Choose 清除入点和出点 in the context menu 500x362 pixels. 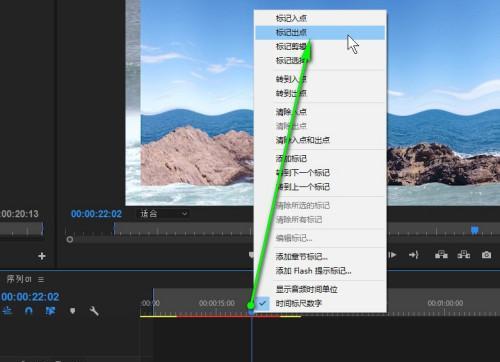pos(320,140)
